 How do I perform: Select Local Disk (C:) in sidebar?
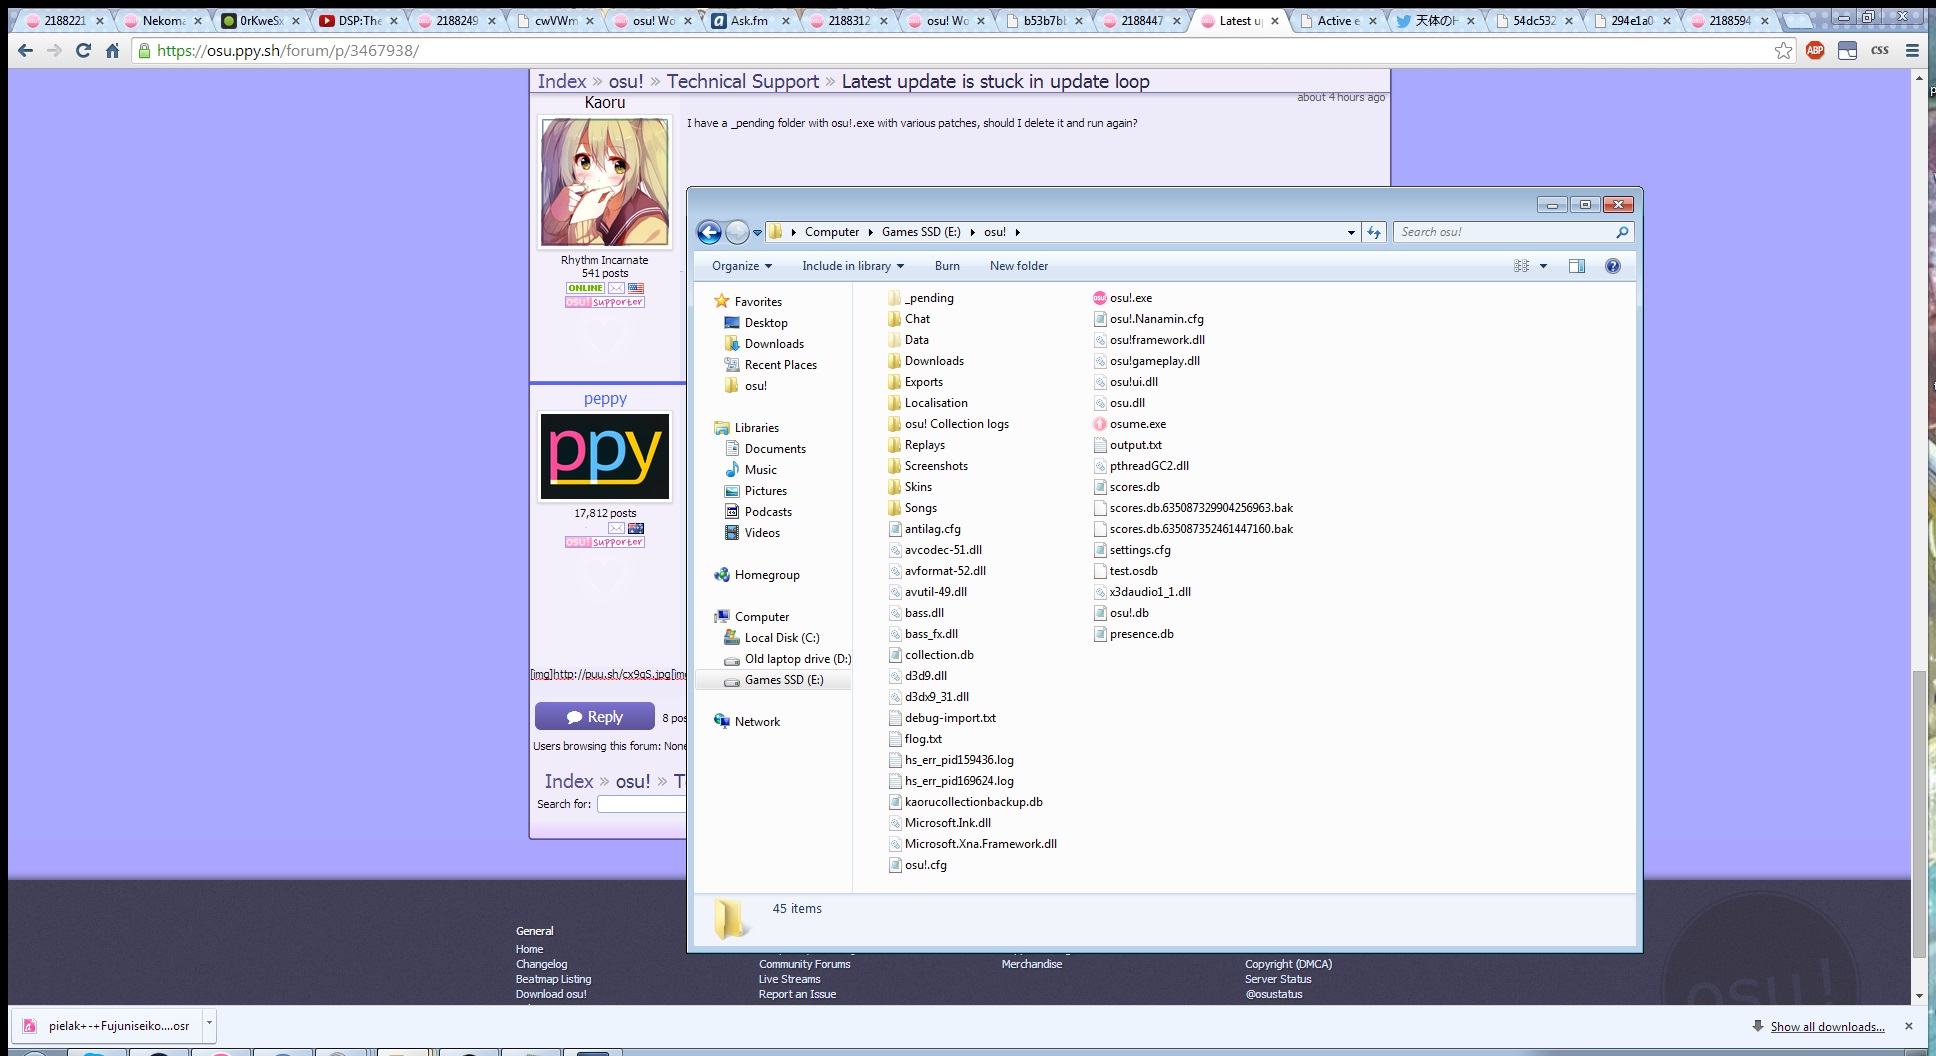772,638
